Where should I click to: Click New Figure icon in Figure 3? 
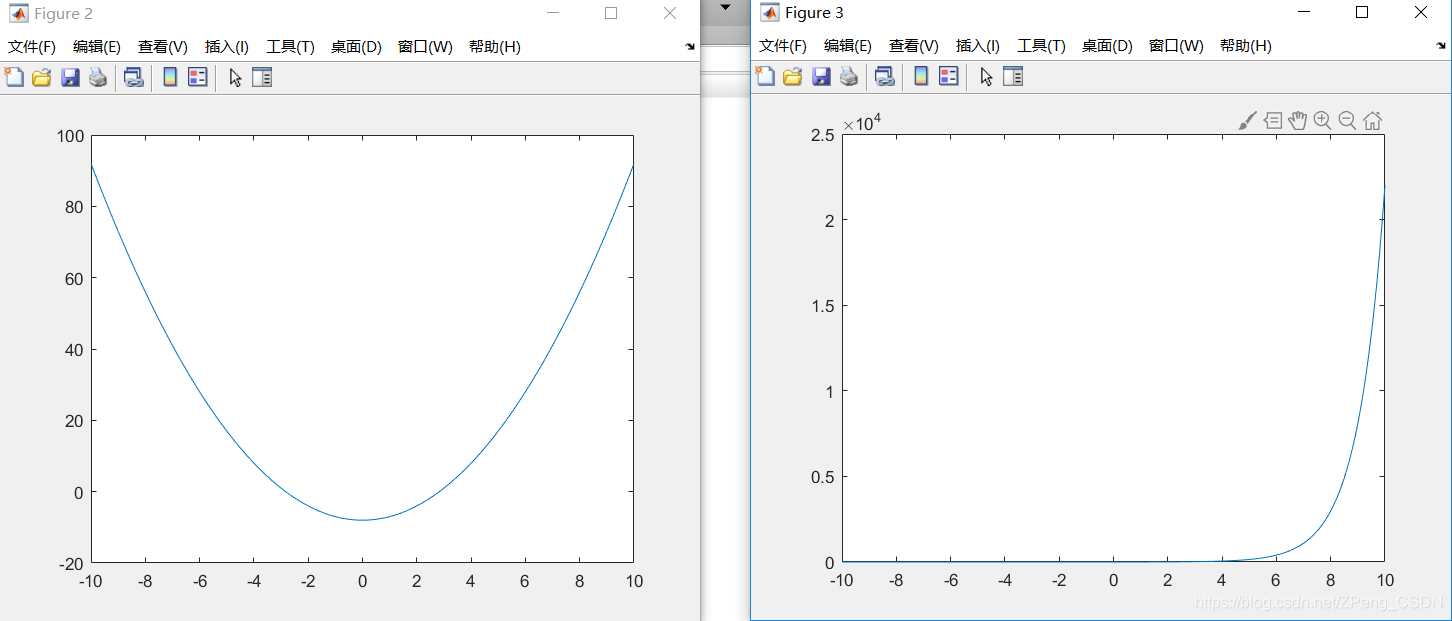765,77
